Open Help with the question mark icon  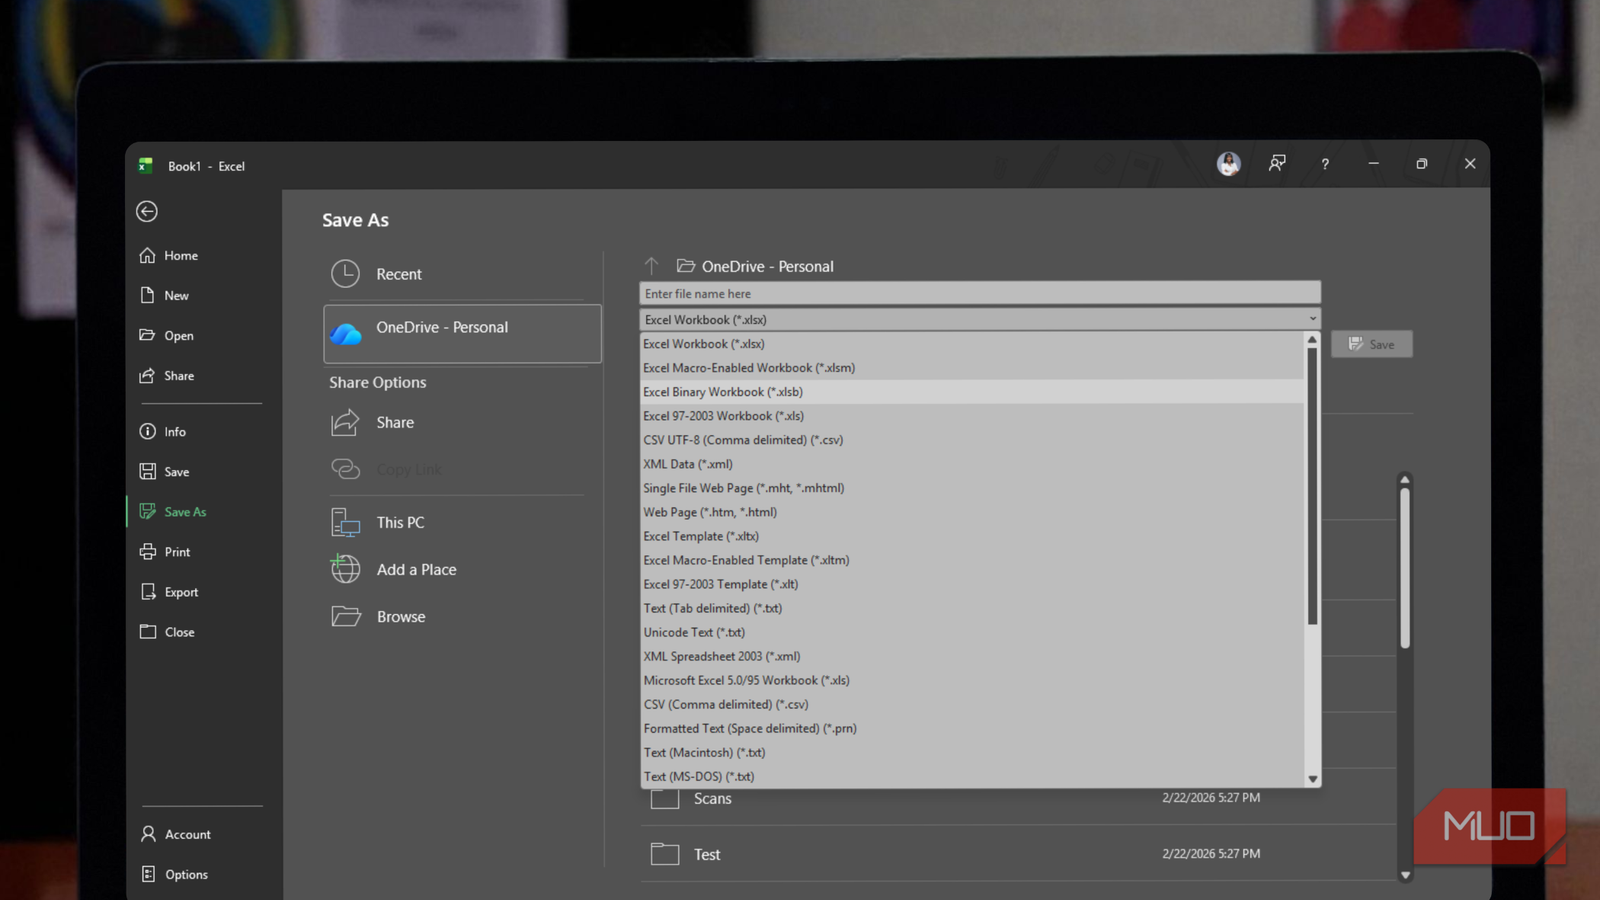tap(1325, 164)
